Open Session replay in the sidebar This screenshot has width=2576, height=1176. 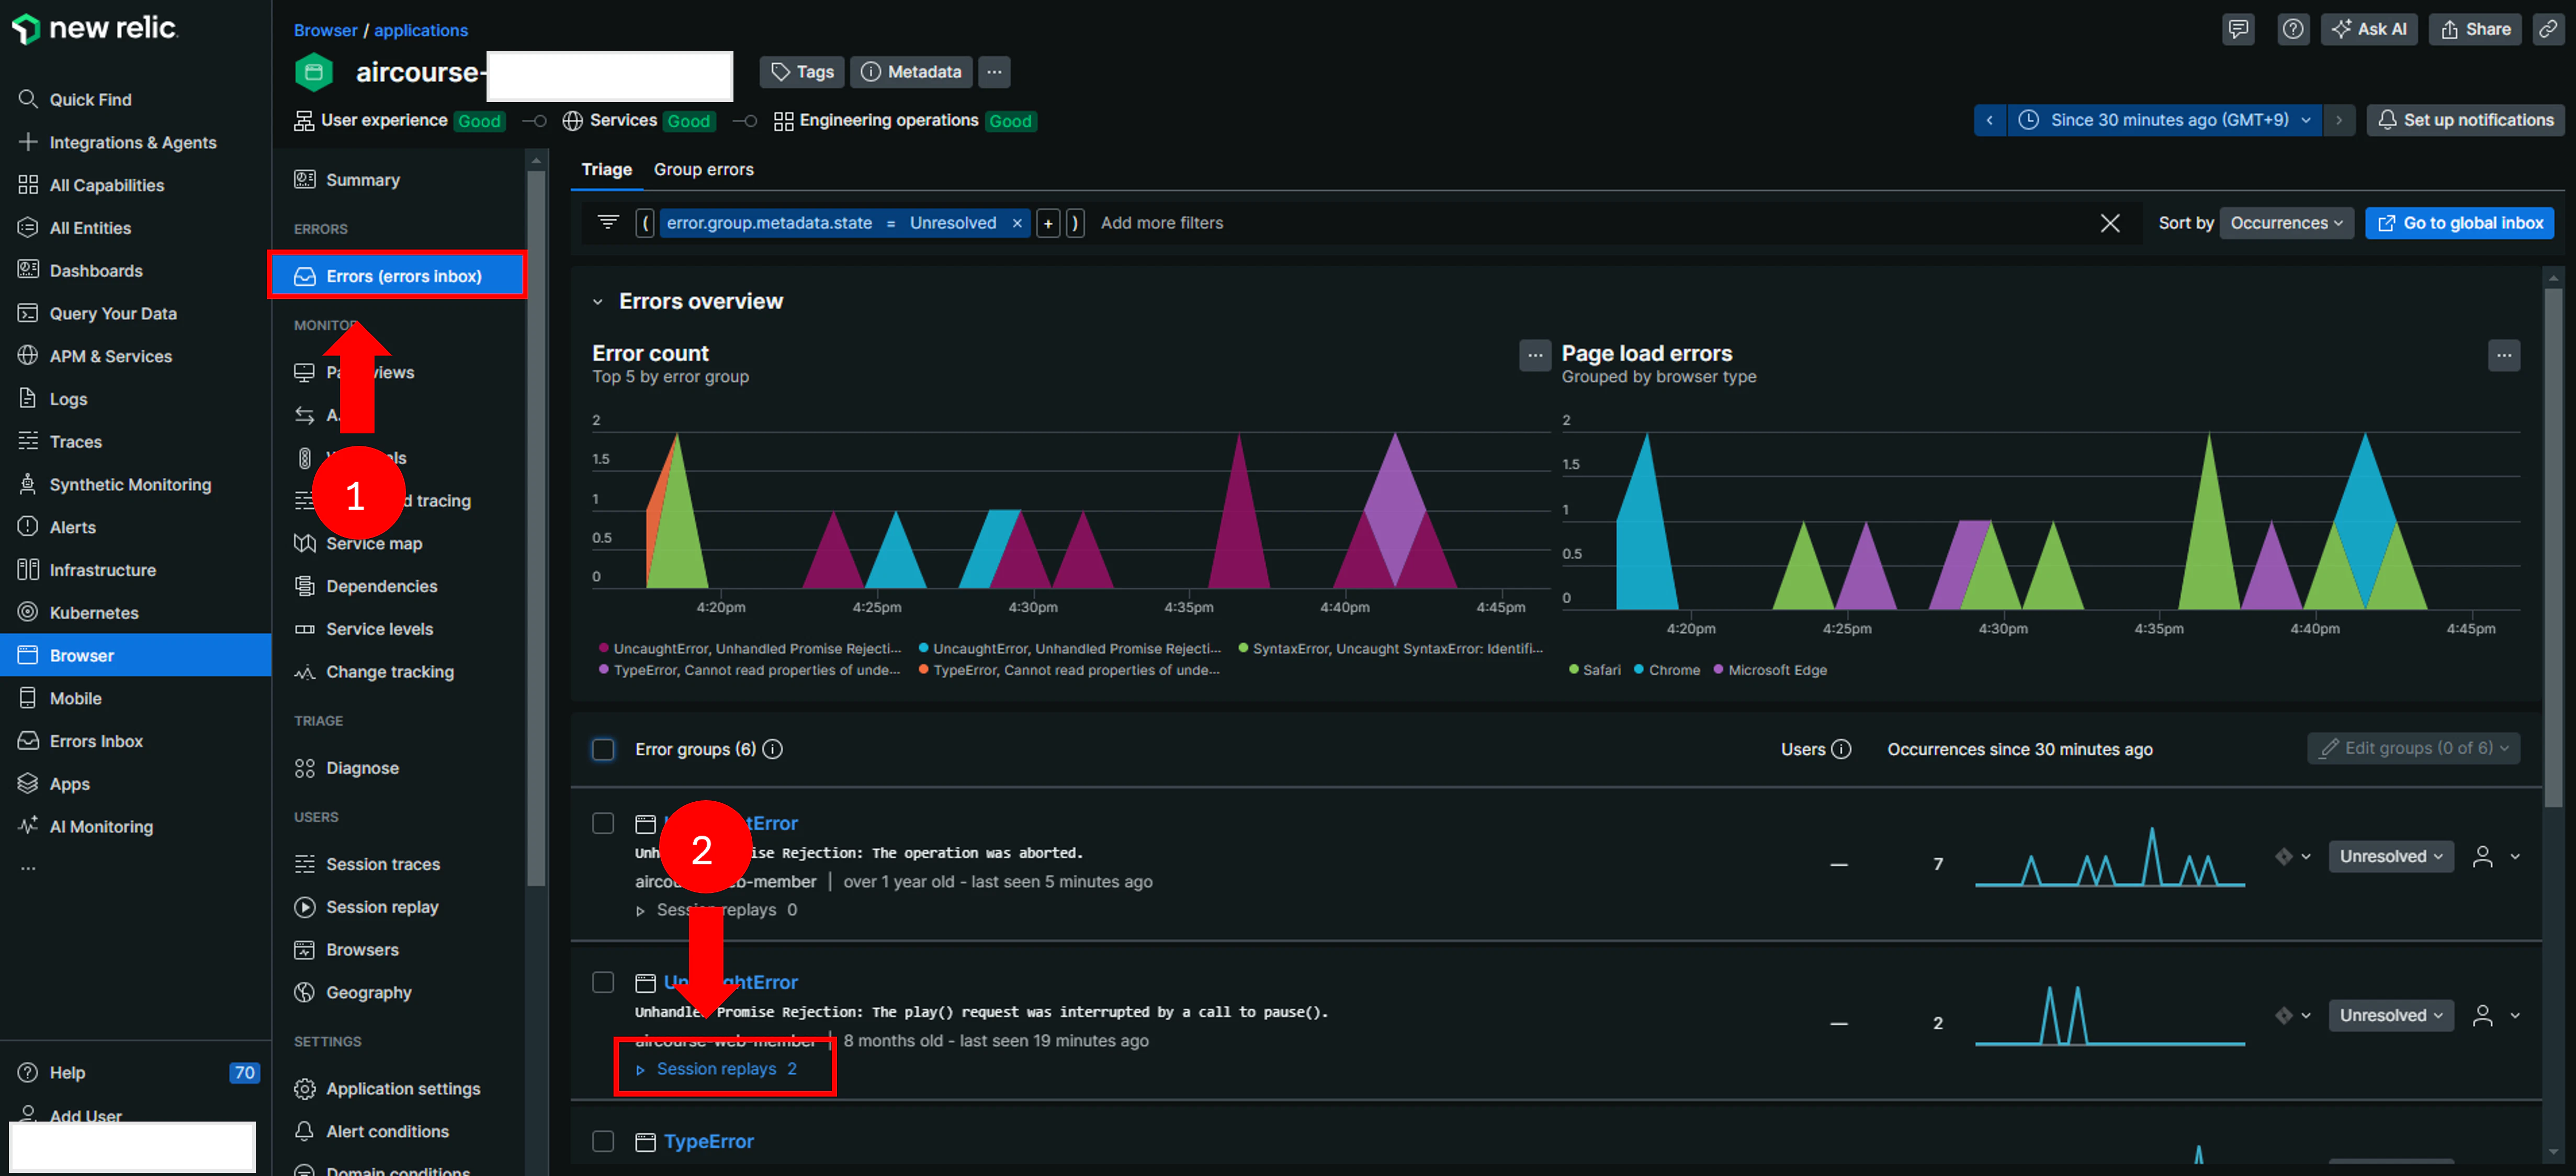(382, 907)
